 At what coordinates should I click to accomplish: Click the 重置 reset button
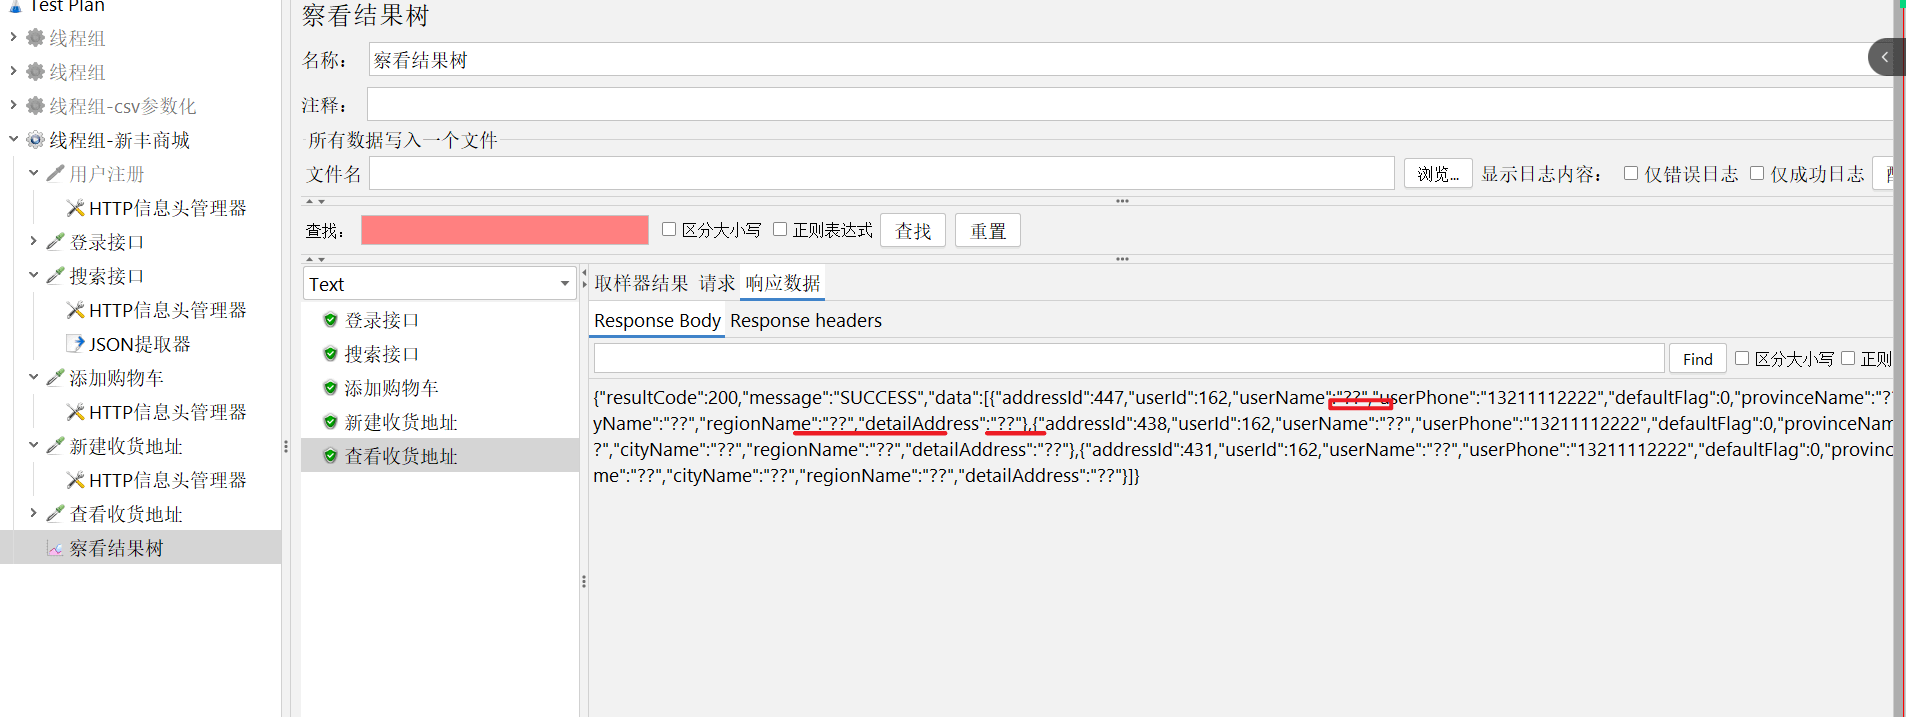tap(988, 231)
